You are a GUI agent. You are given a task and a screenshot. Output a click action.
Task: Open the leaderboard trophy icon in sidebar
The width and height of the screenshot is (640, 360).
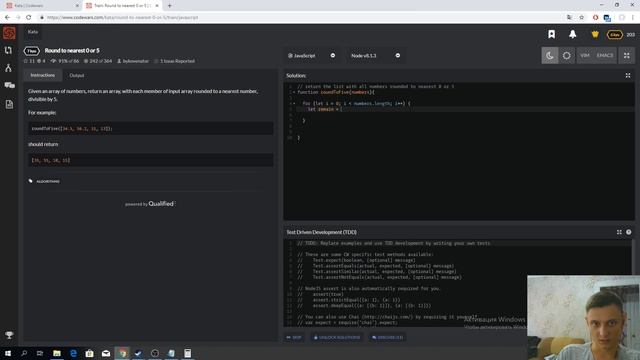[9, 335]
